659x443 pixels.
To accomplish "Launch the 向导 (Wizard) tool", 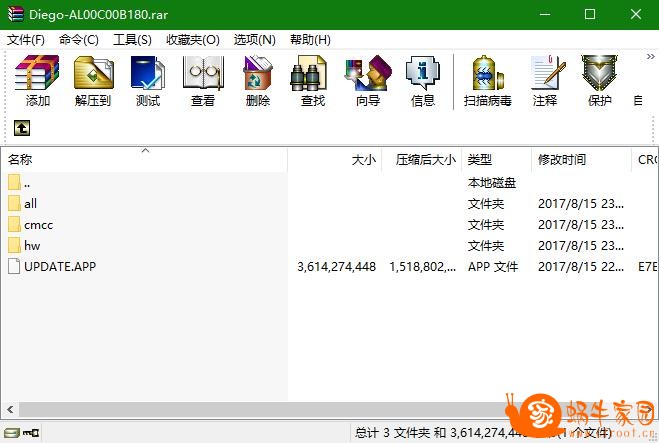I will (368, 81).
